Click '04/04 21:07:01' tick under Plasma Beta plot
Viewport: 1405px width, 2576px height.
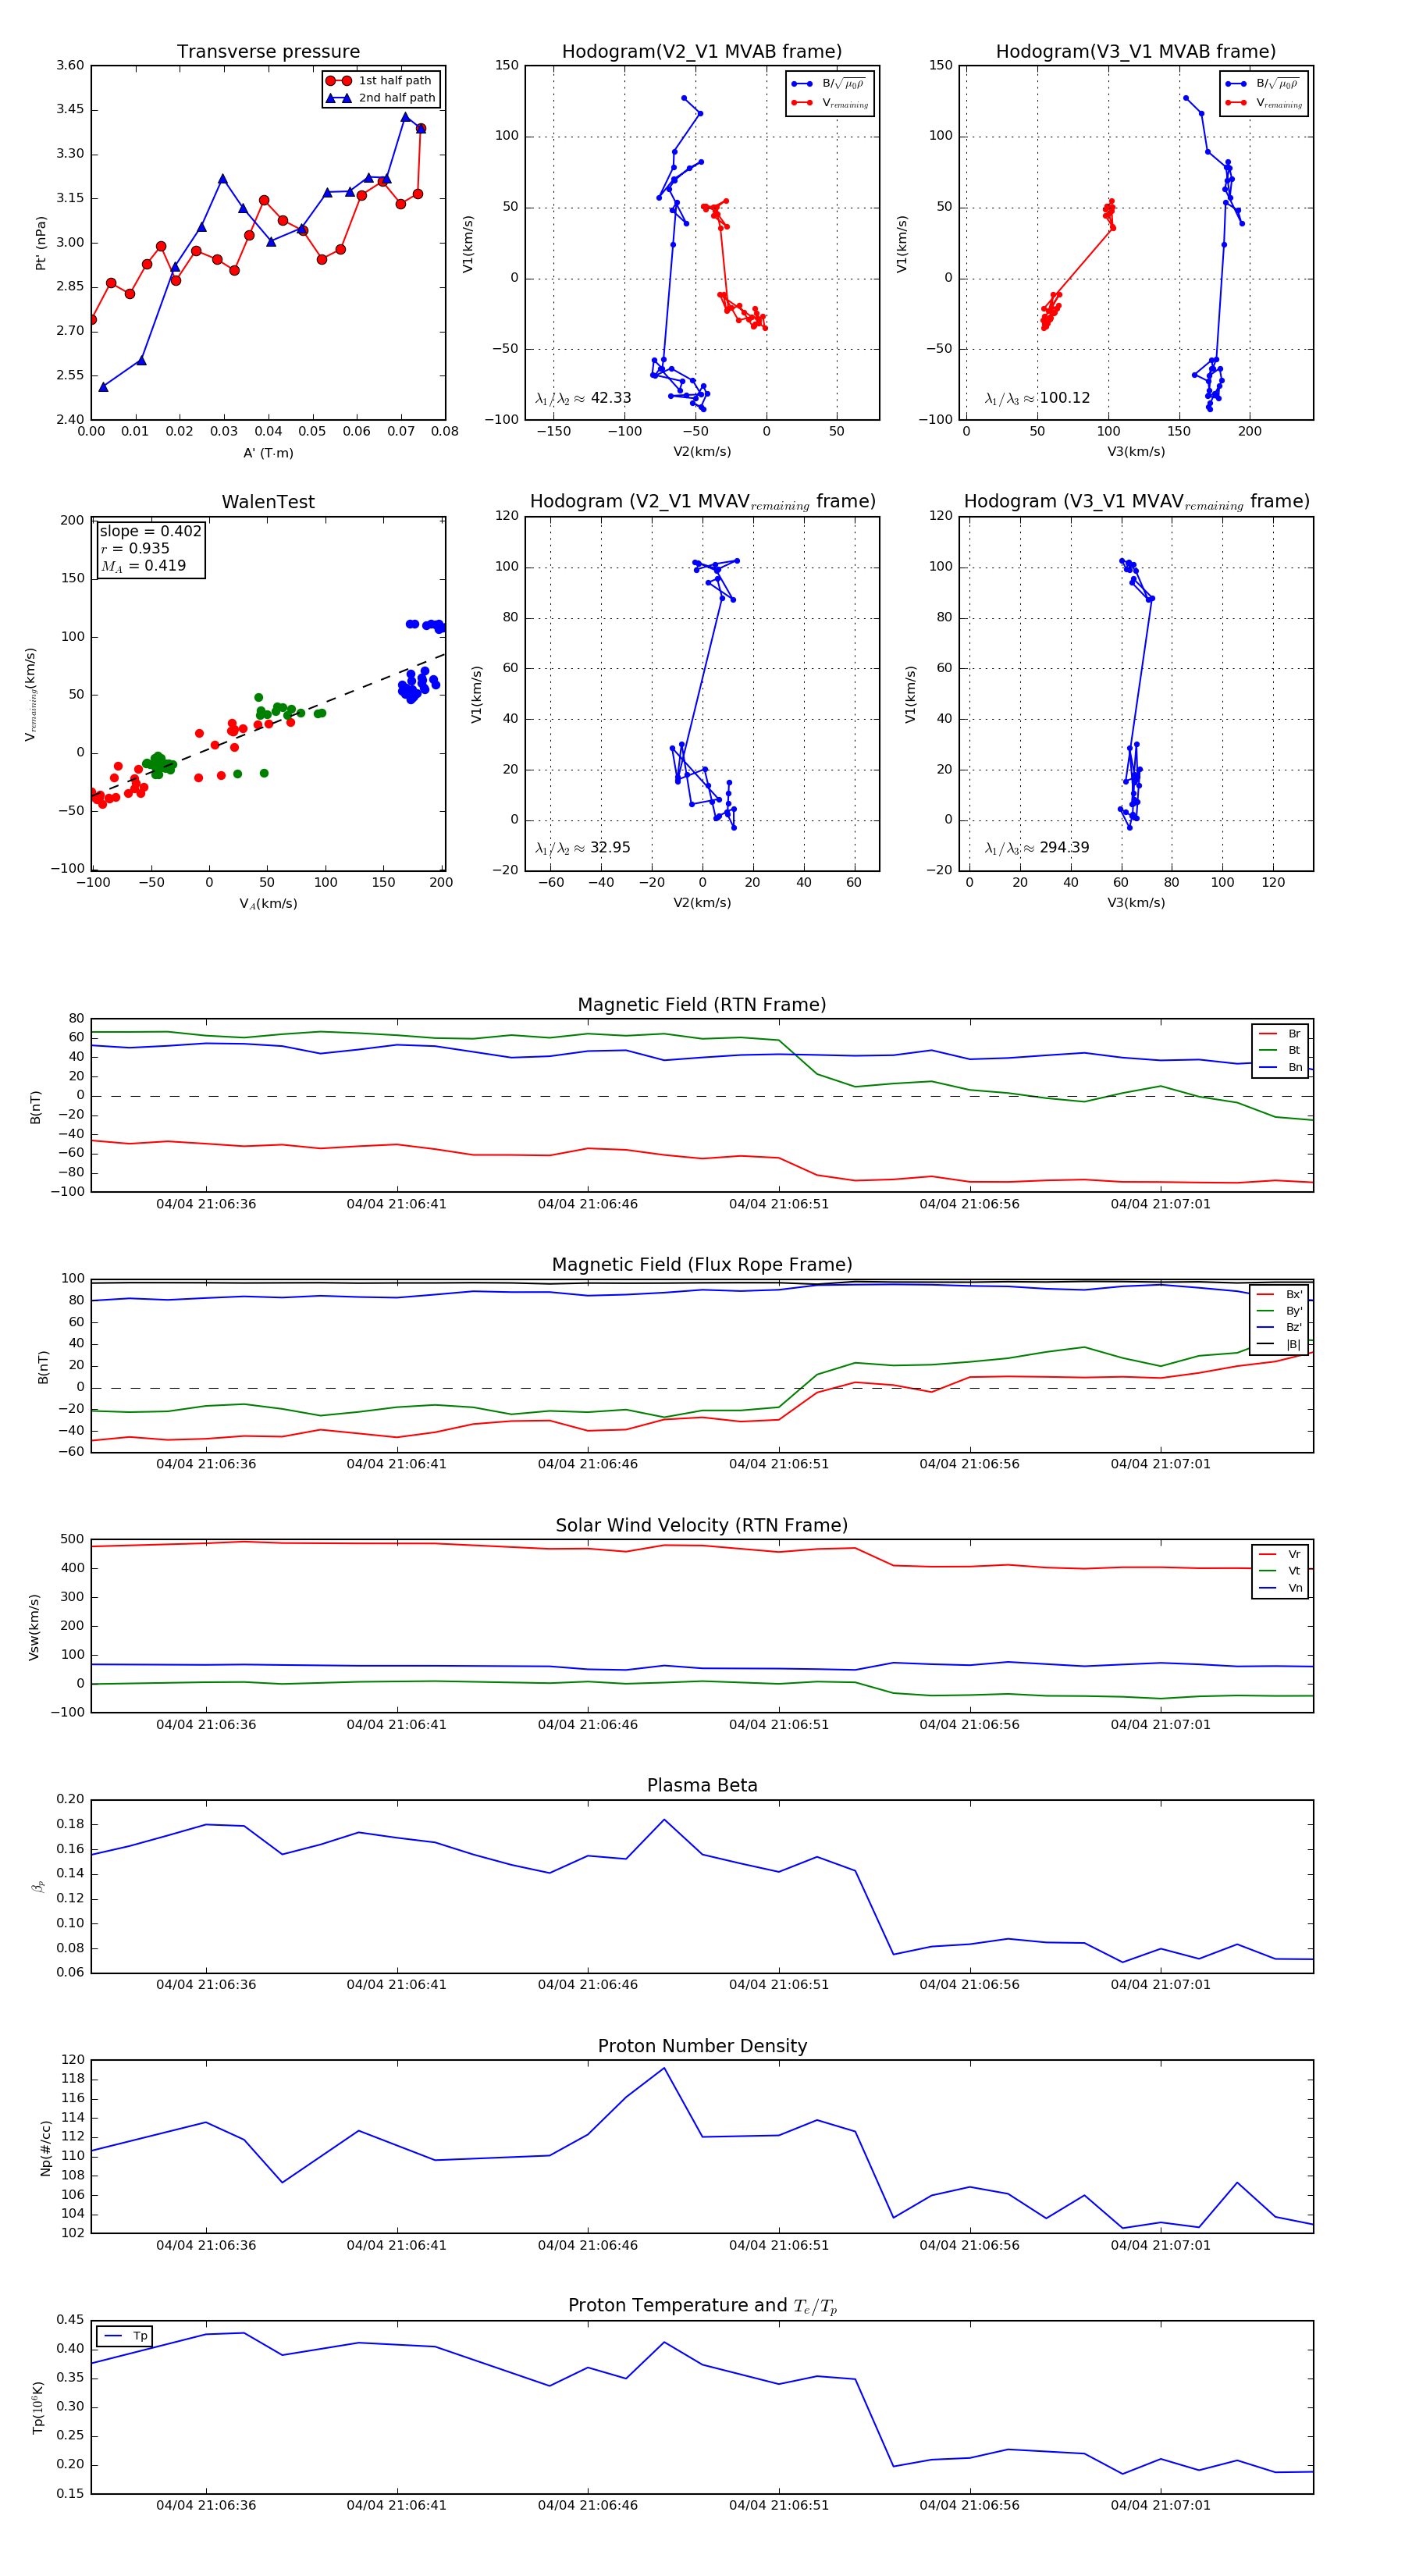[x=1160, y=1984]
